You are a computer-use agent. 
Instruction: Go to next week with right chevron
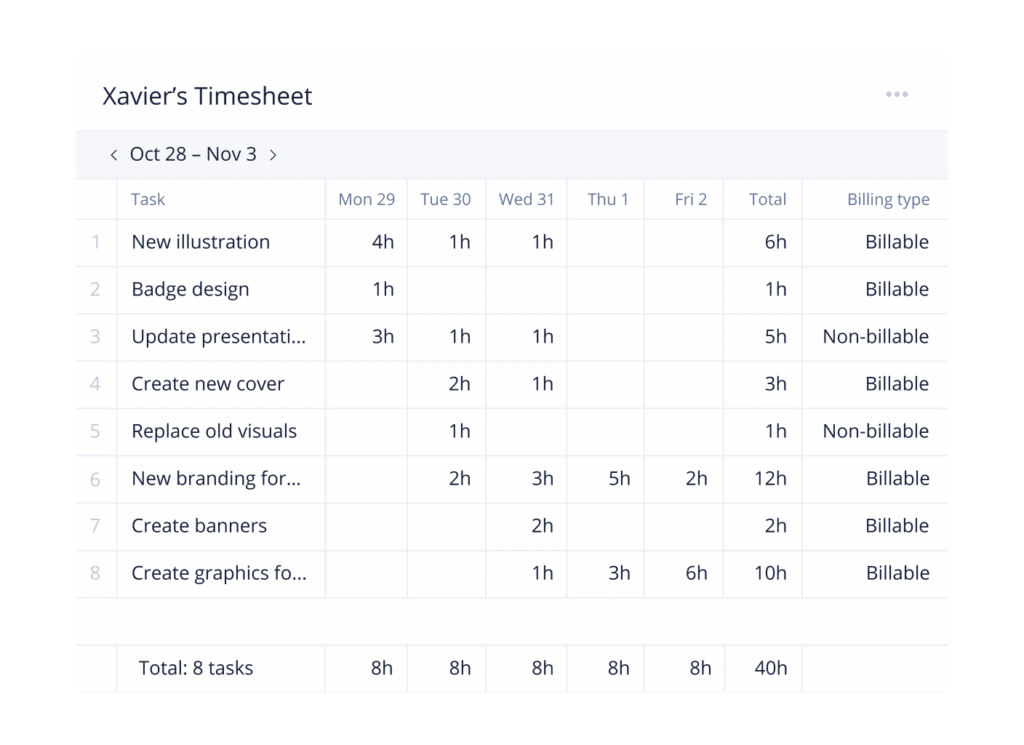tap(273, 155)
